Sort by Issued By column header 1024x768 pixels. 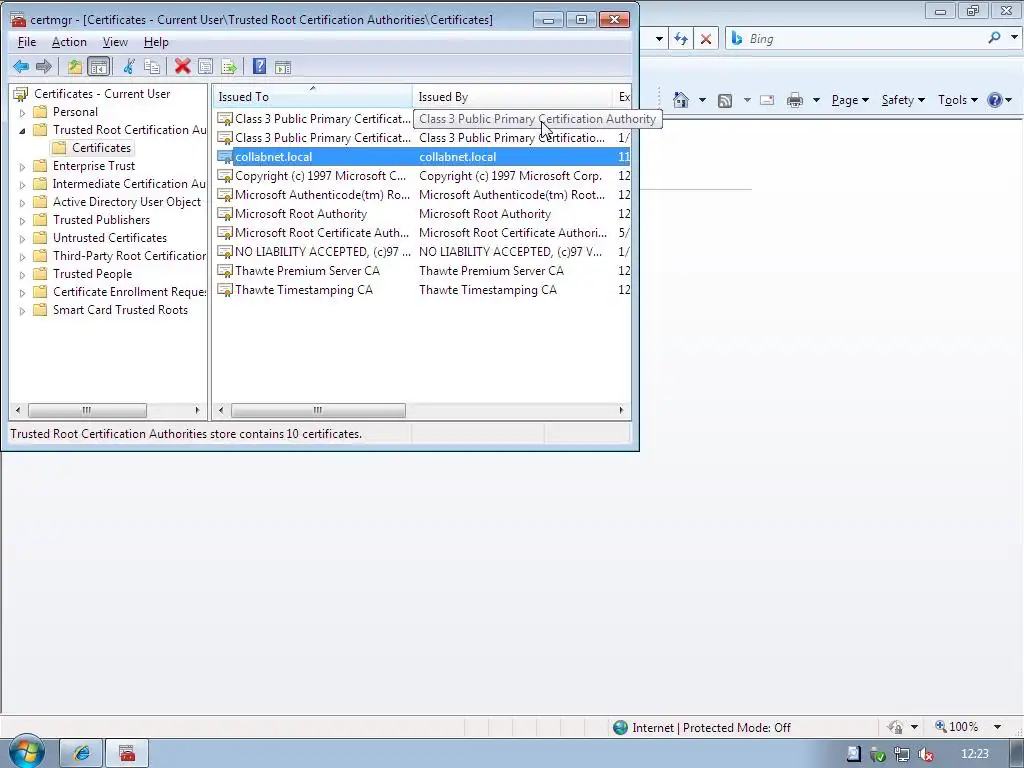point(512,97)
